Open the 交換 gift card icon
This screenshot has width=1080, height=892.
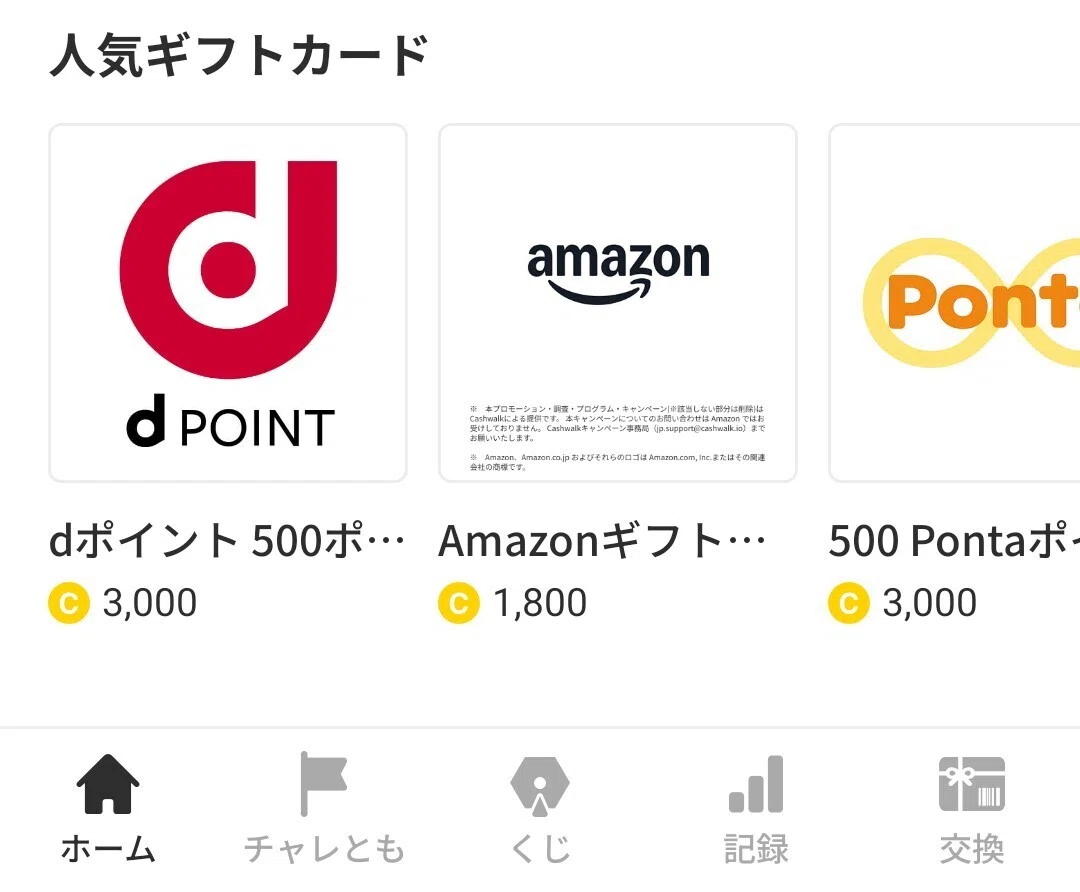coord(972,784)
